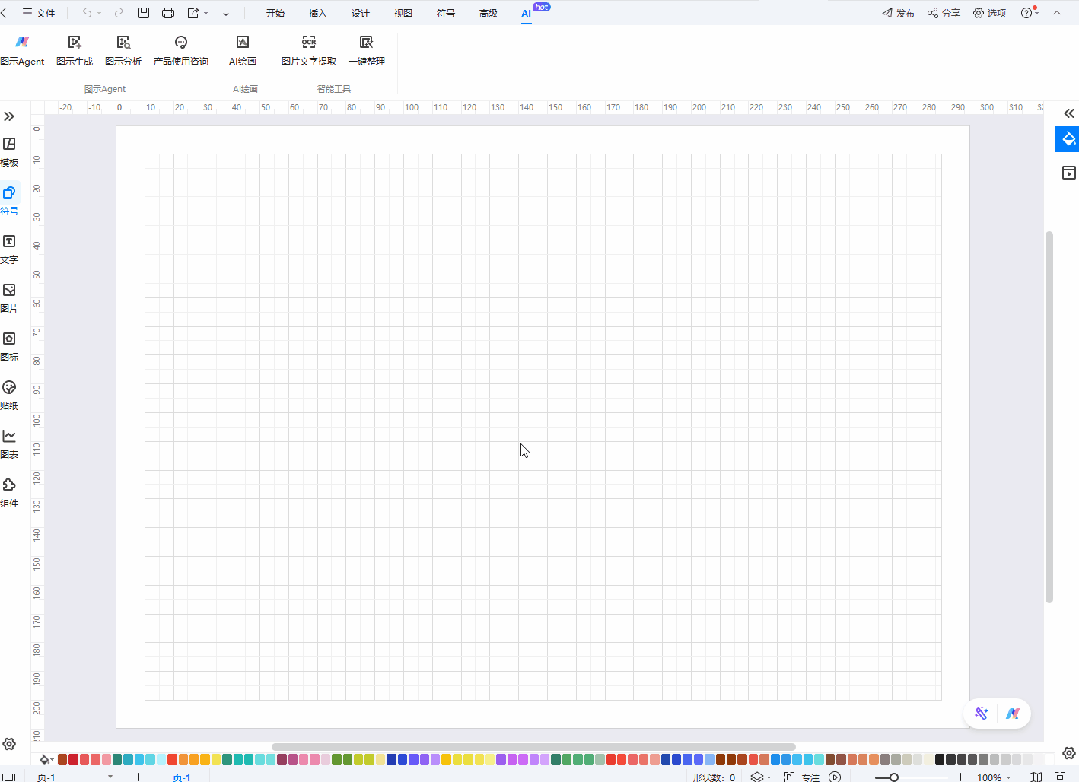Open the 符号 symbols panel in the sidebar
Screen dimensions: 1079x782
10,200
